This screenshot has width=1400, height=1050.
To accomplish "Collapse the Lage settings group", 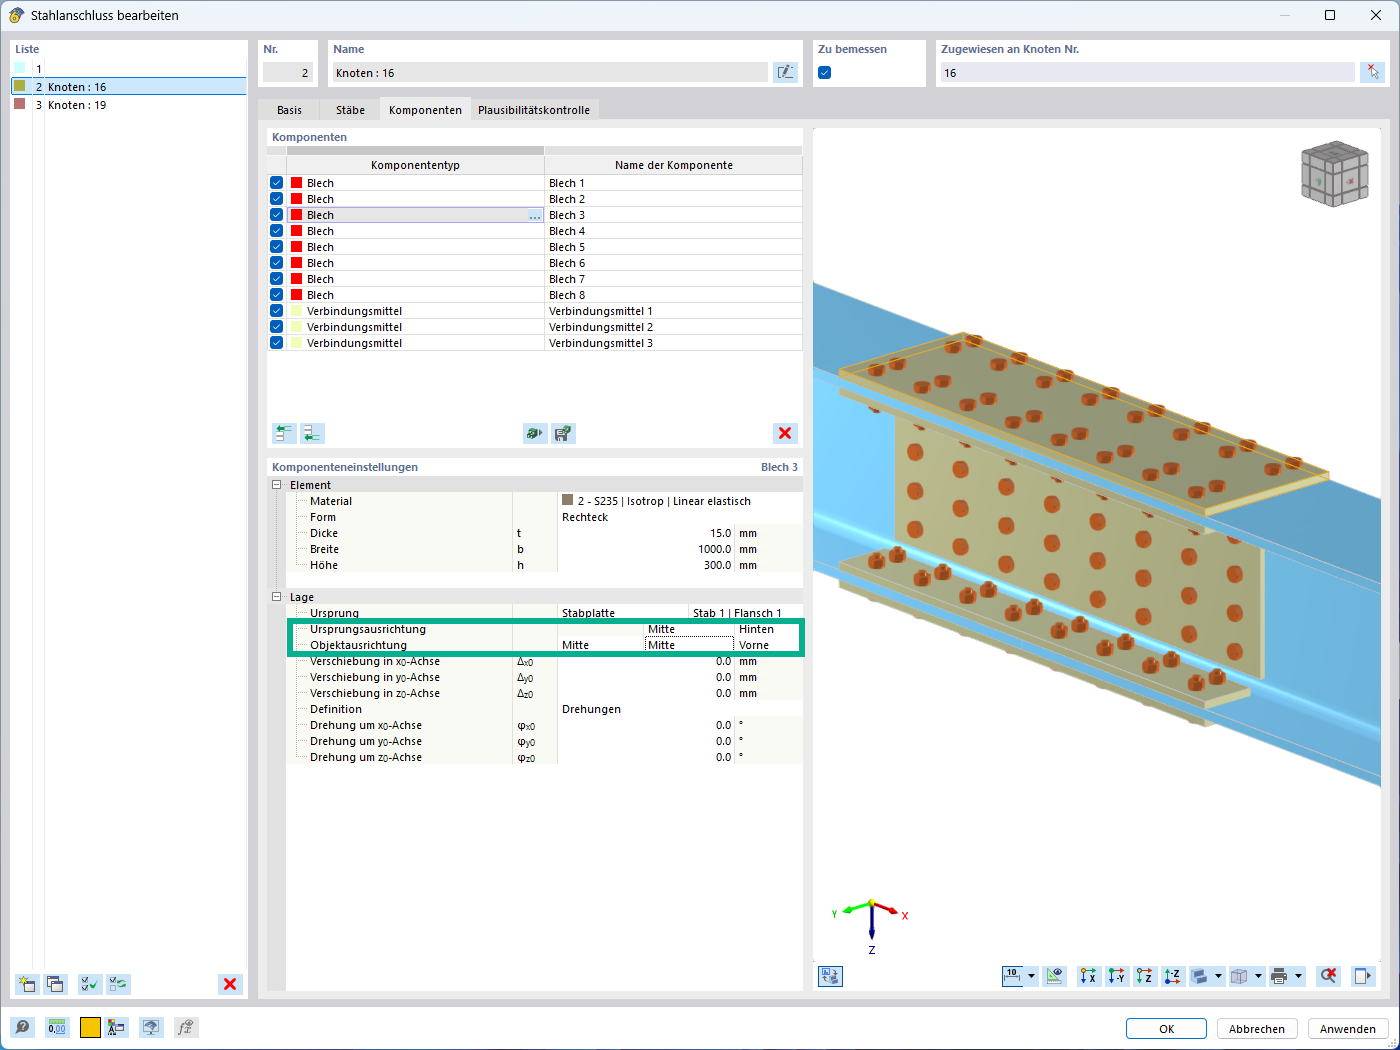I will coord(277,597).
